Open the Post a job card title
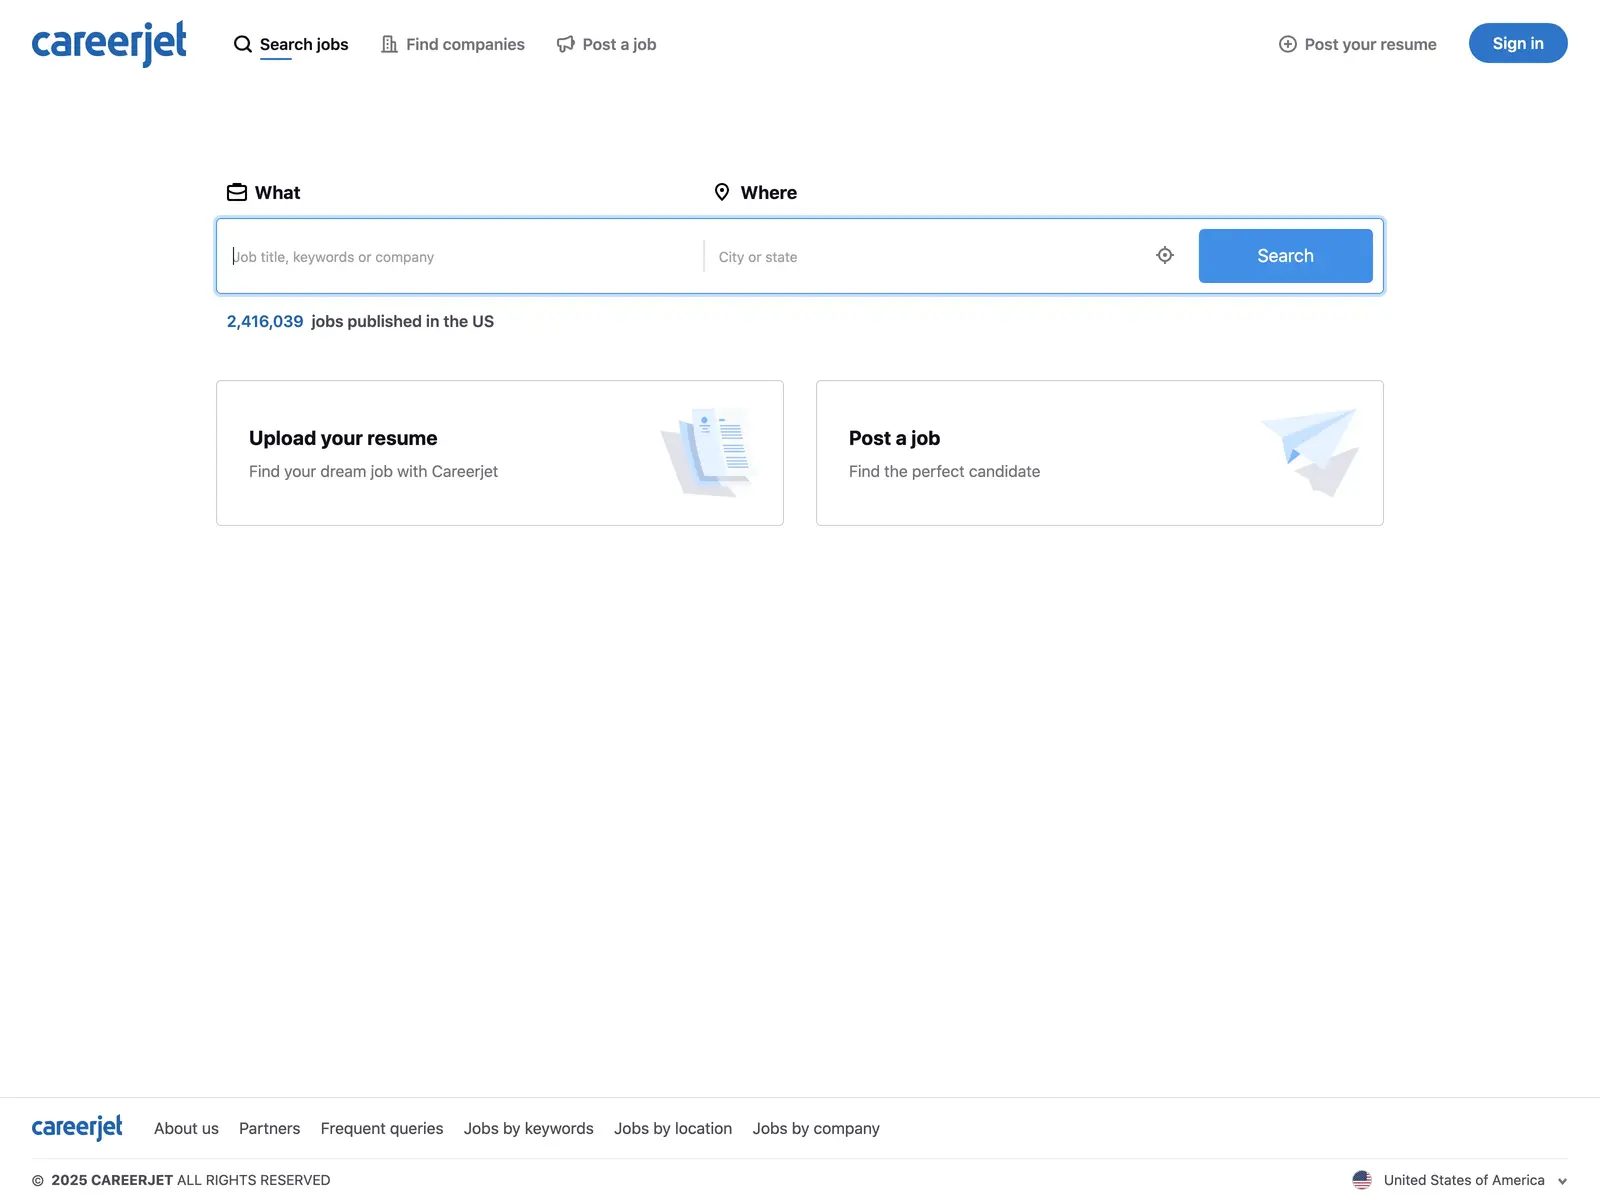The image size is (1600, 1200). coord(894,438)
